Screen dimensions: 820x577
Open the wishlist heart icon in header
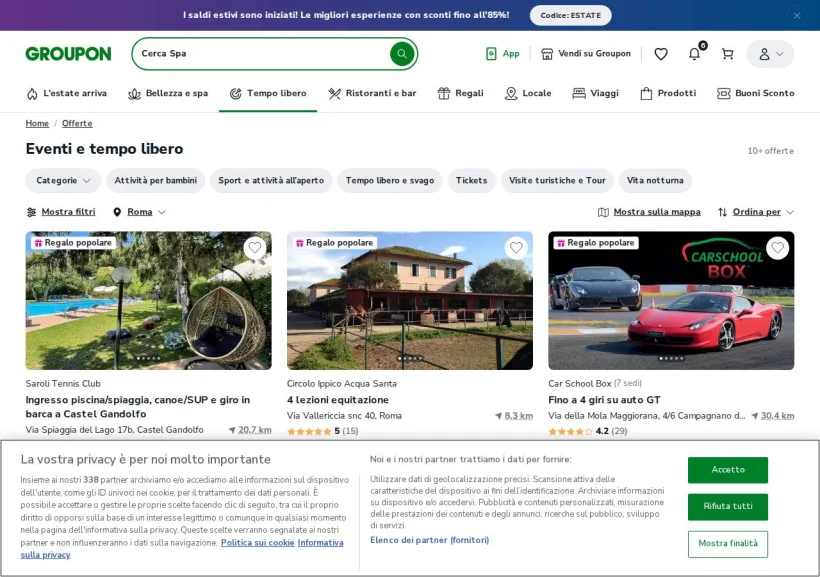pyautogui.click(x=661, y=53)
